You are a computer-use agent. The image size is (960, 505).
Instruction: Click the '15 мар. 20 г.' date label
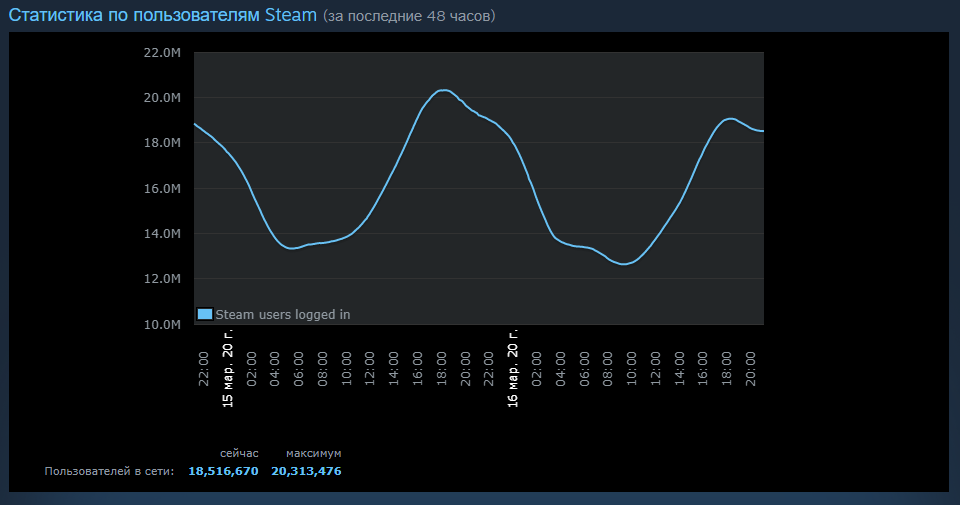[x=228, y=368]
